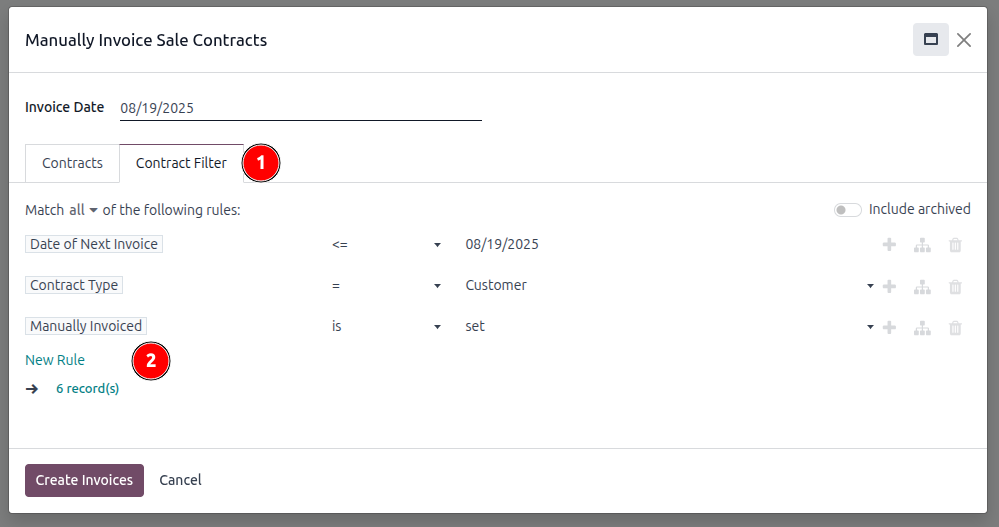Delete the Date of Next Invoice rule

point(955,245)
